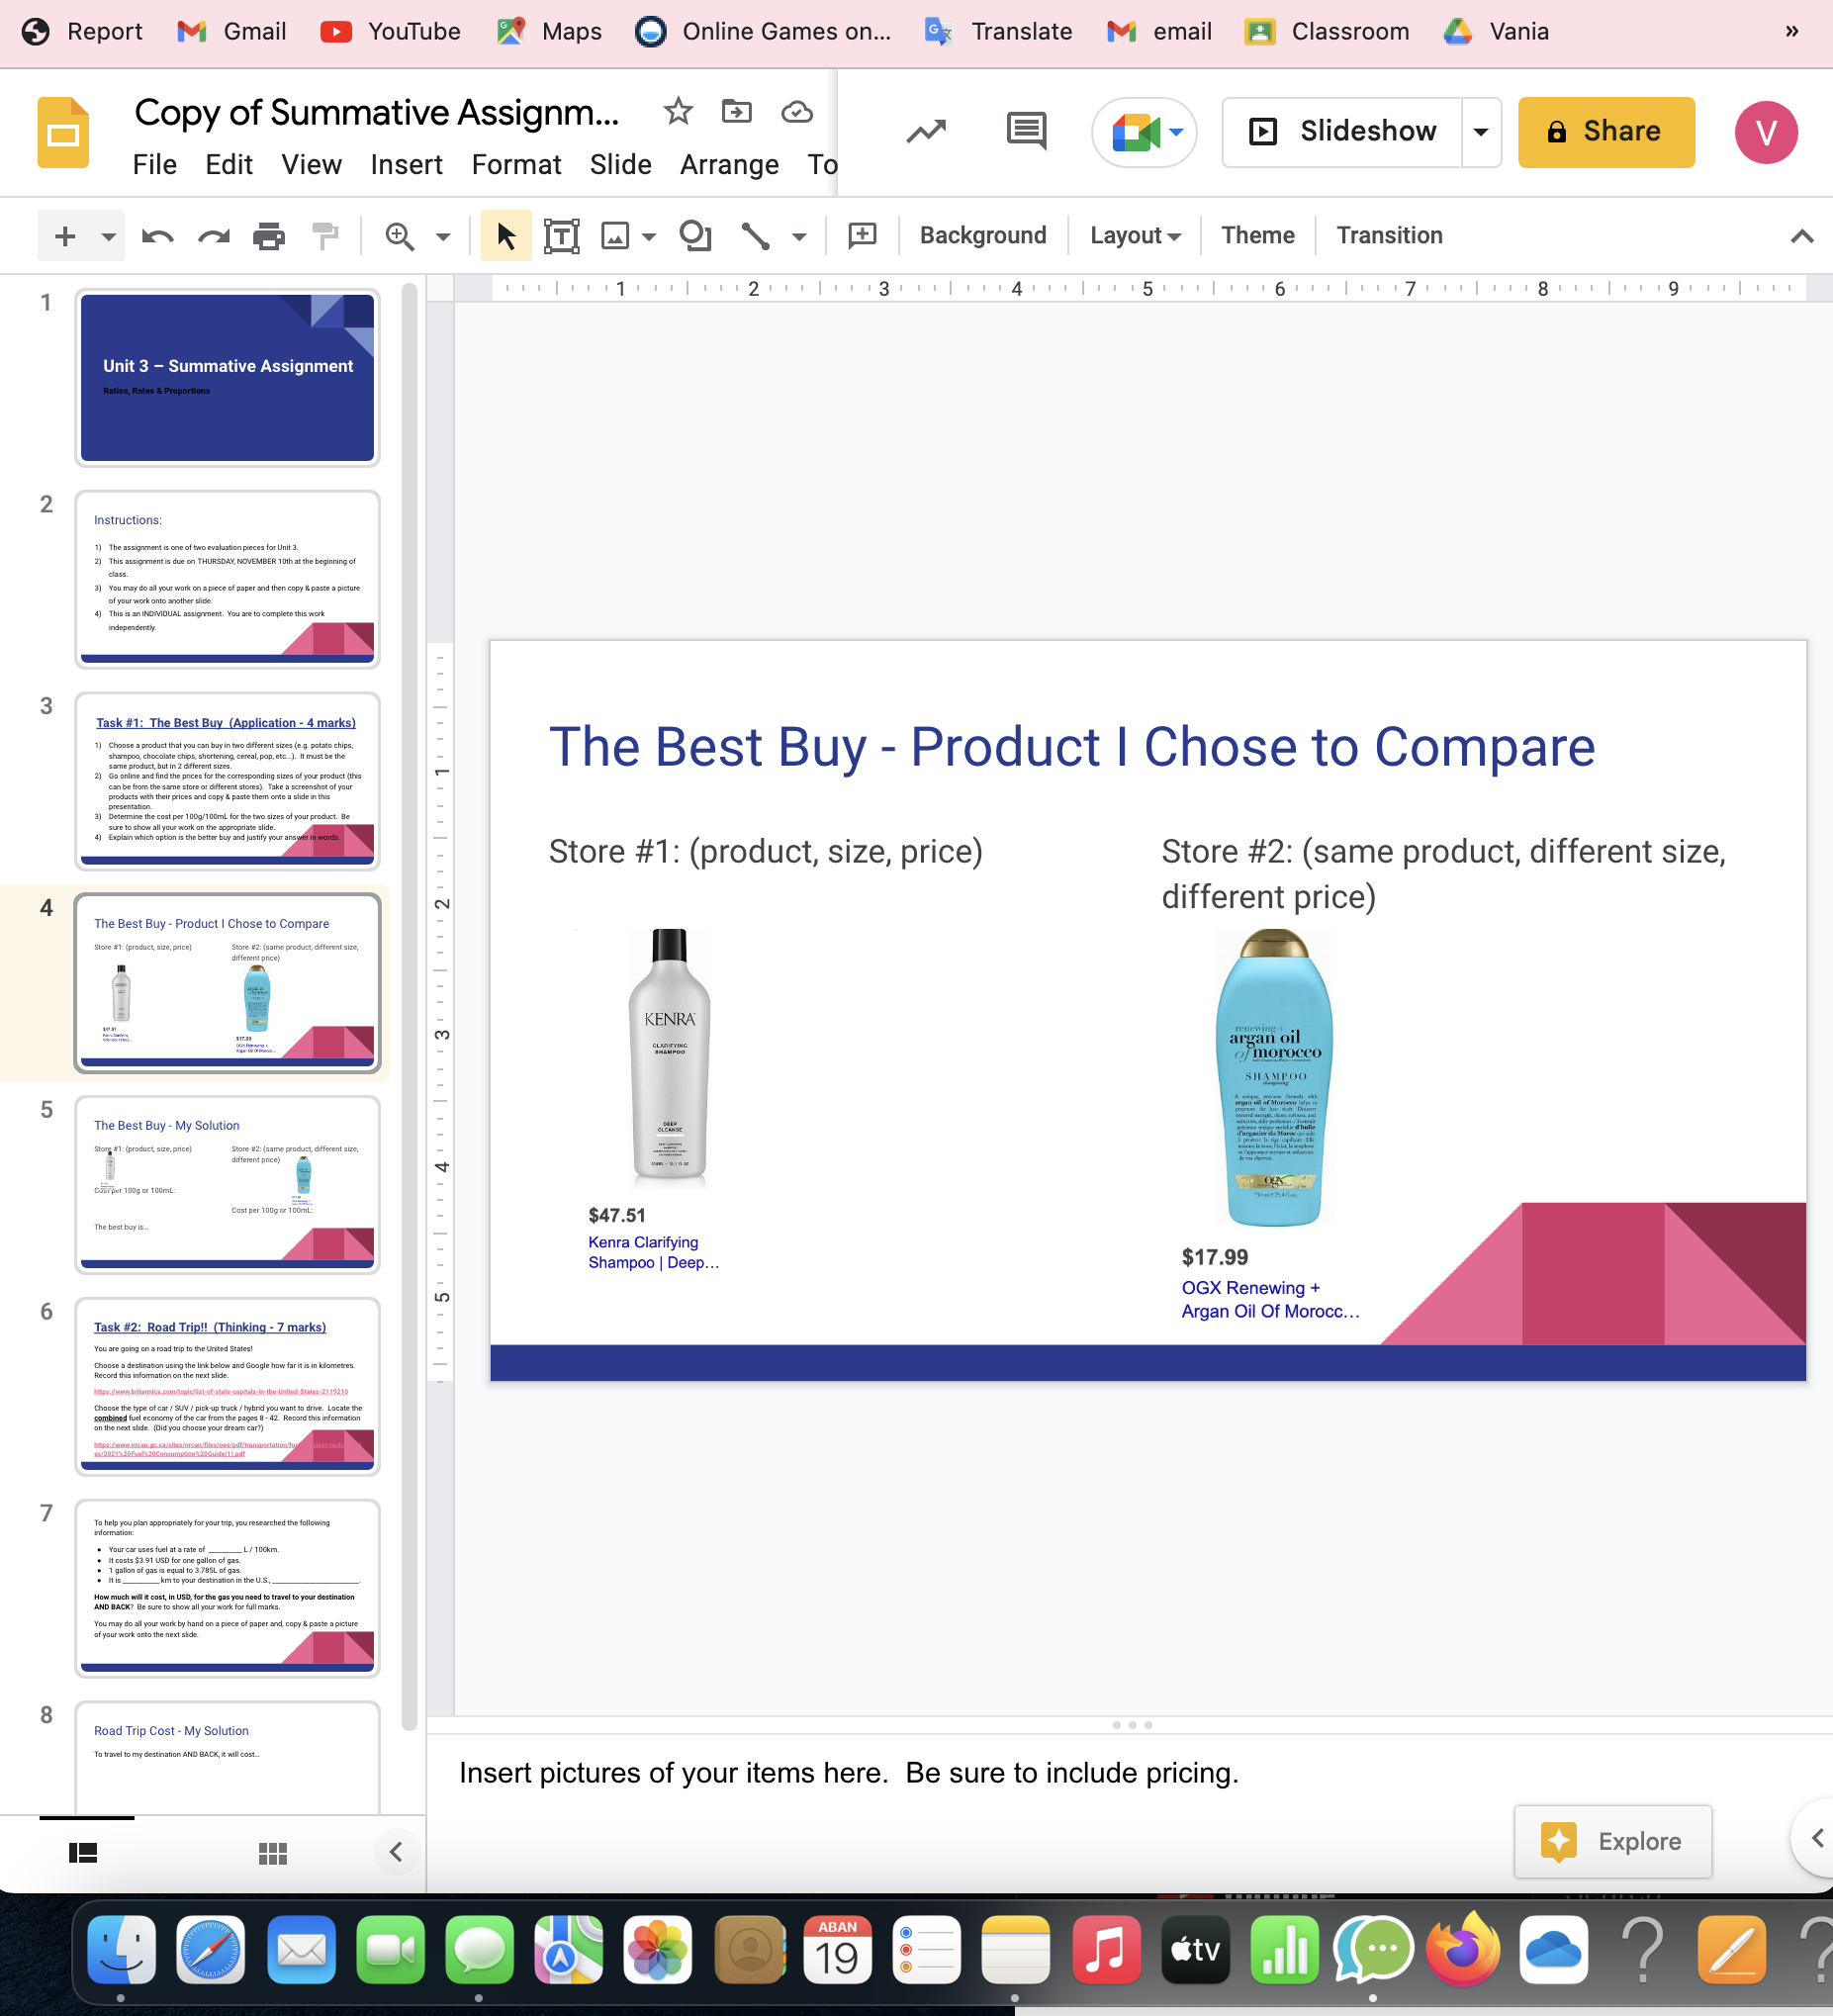Viewport: 1833px width, 2016px height.
Task: Open the Kenra Clarifying Shampoo link
Action: click(x=653, y=1252)
